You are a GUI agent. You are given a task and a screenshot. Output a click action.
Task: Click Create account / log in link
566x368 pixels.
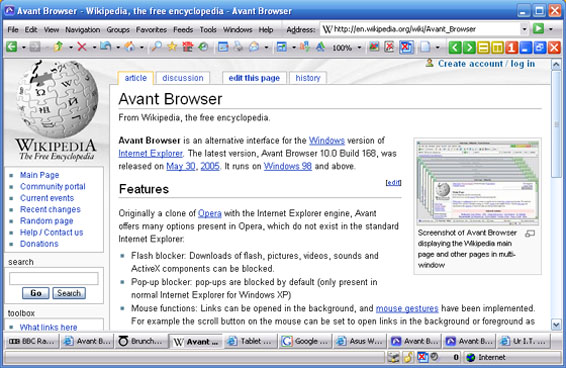[487, 64]
